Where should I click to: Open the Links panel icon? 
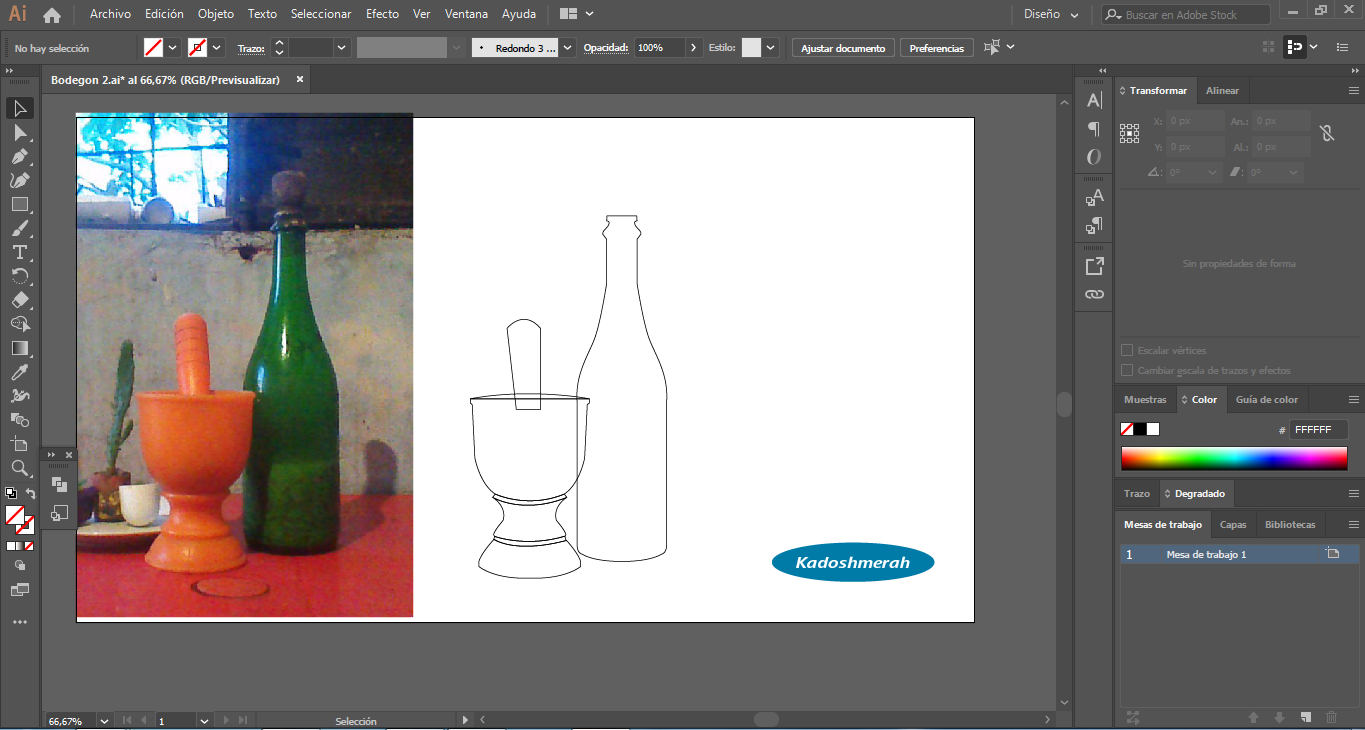[1094, 294]
